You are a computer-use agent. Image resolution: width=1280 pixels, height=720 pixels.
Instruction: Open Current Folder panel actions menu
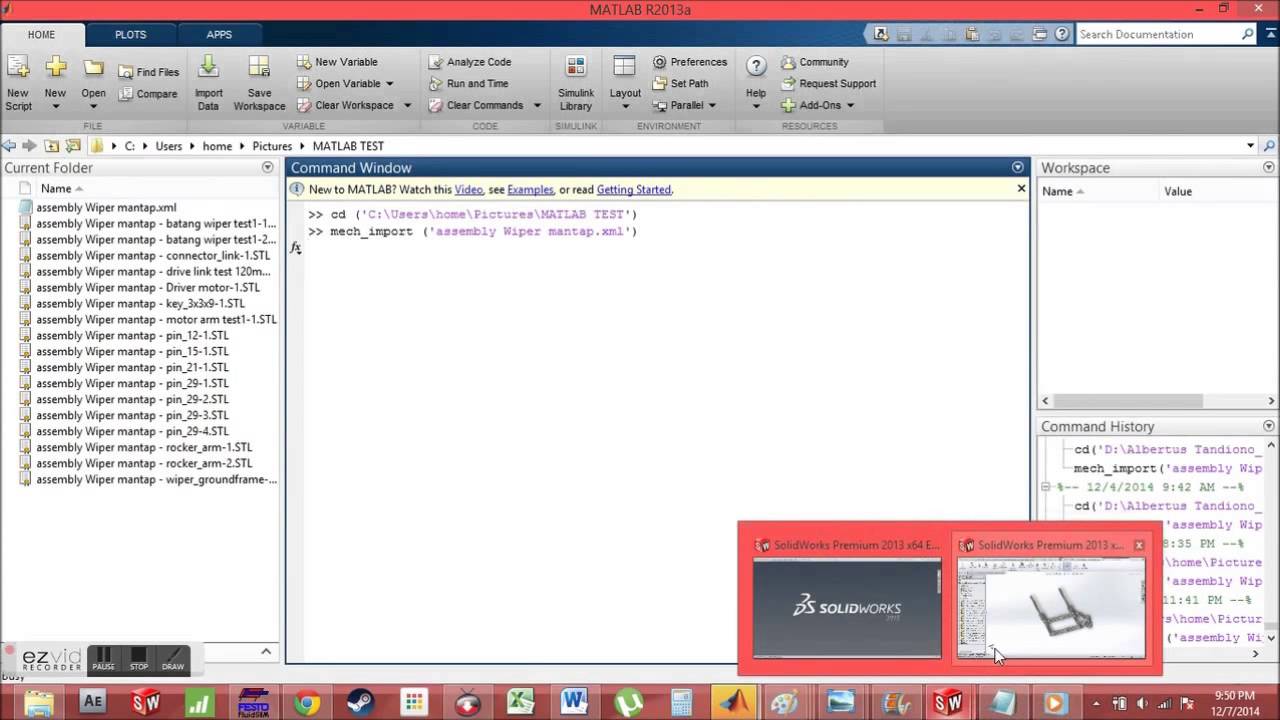[x=268, y=168]
